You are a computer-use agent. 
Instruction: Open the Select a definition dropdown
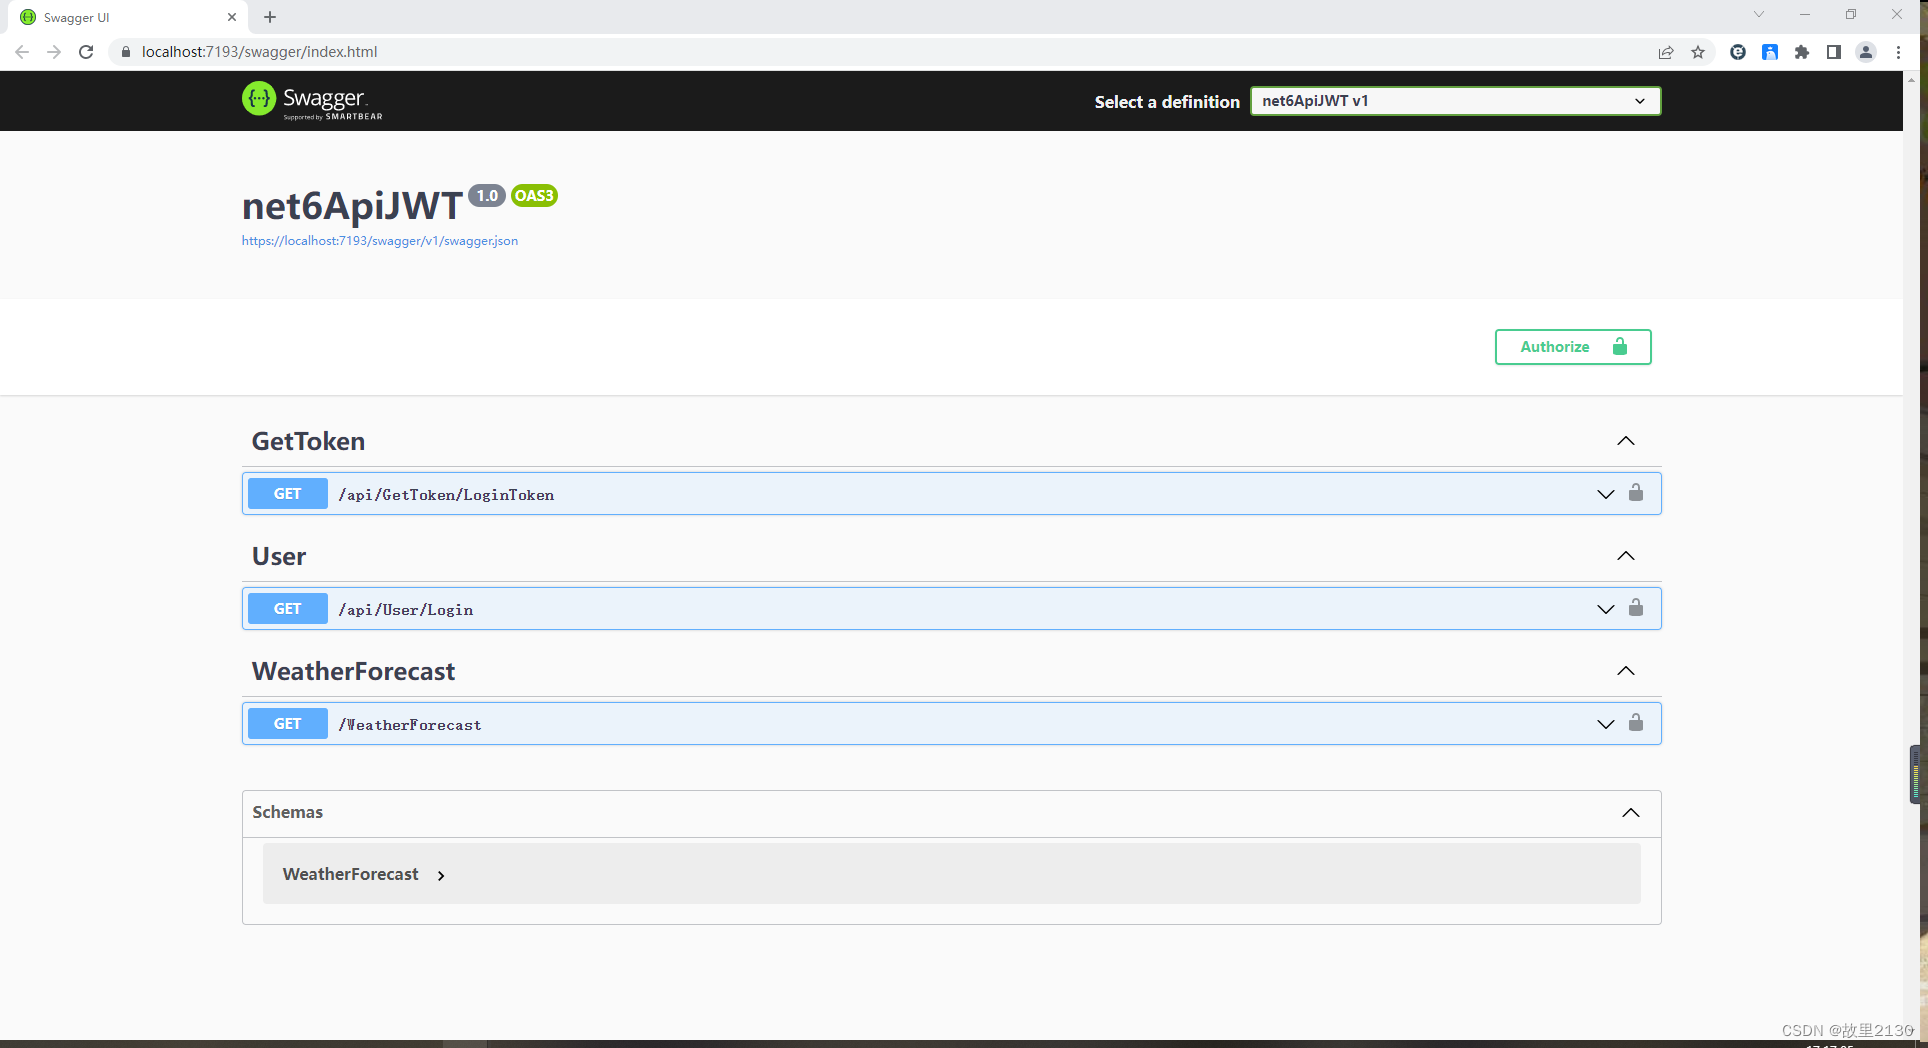(x=1455, y=101)
